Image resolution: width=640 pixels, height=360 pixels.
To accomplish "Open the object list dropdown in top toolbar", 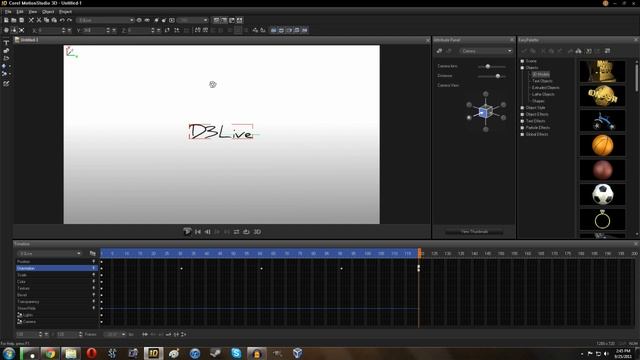I will coord(105,20).
